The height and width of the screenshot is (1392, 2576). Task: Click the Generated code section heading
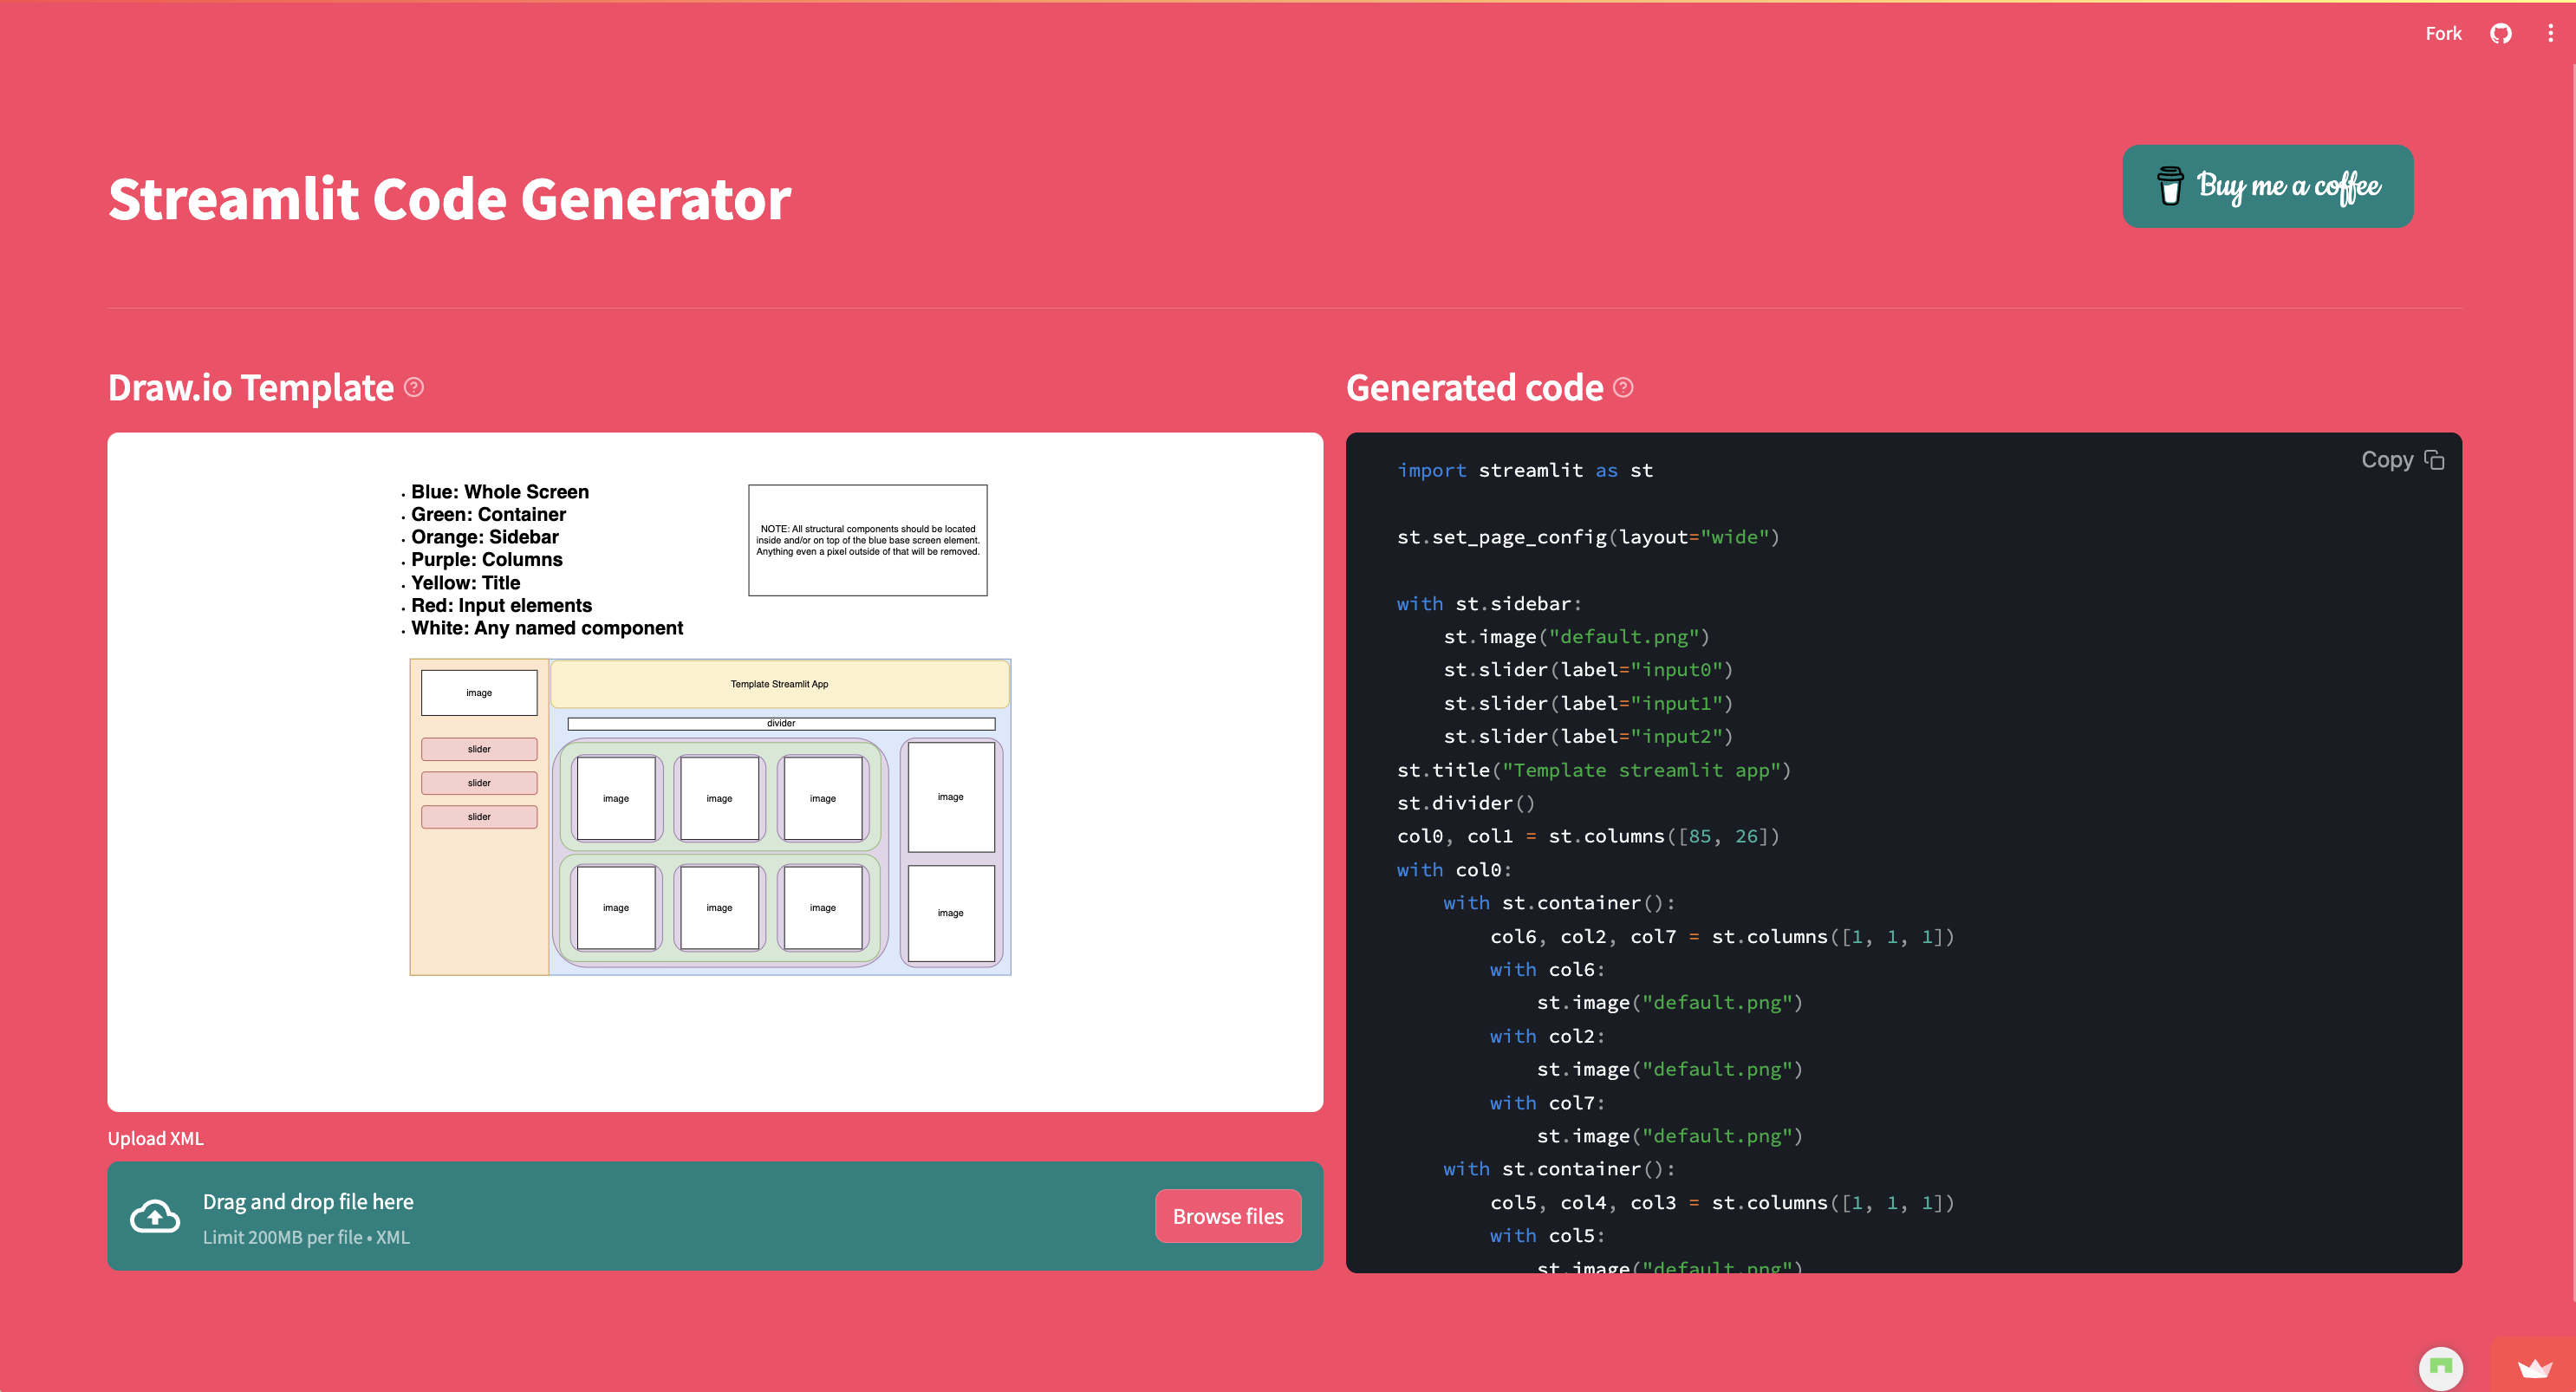coord(1476,388)
